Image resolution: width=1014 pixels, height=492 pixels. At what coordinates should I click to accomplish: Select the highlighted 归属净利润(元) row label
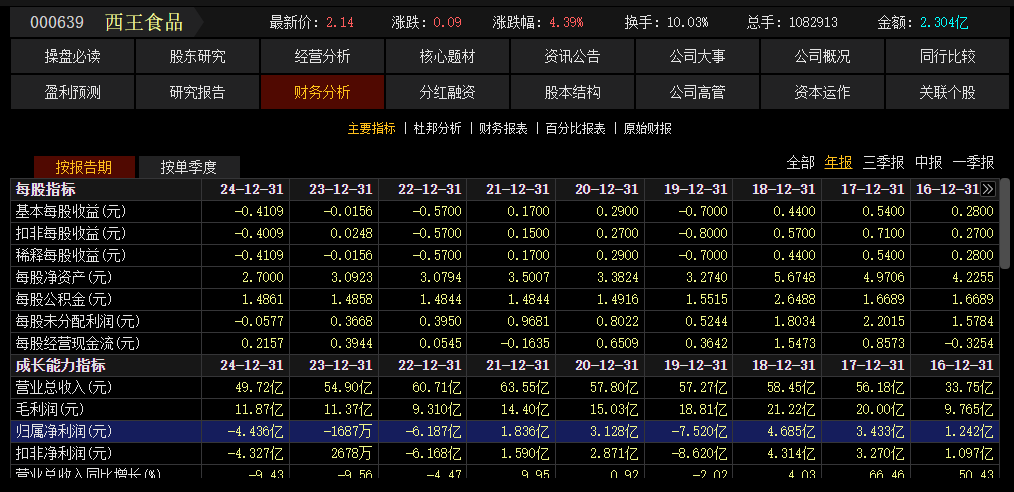63,431
